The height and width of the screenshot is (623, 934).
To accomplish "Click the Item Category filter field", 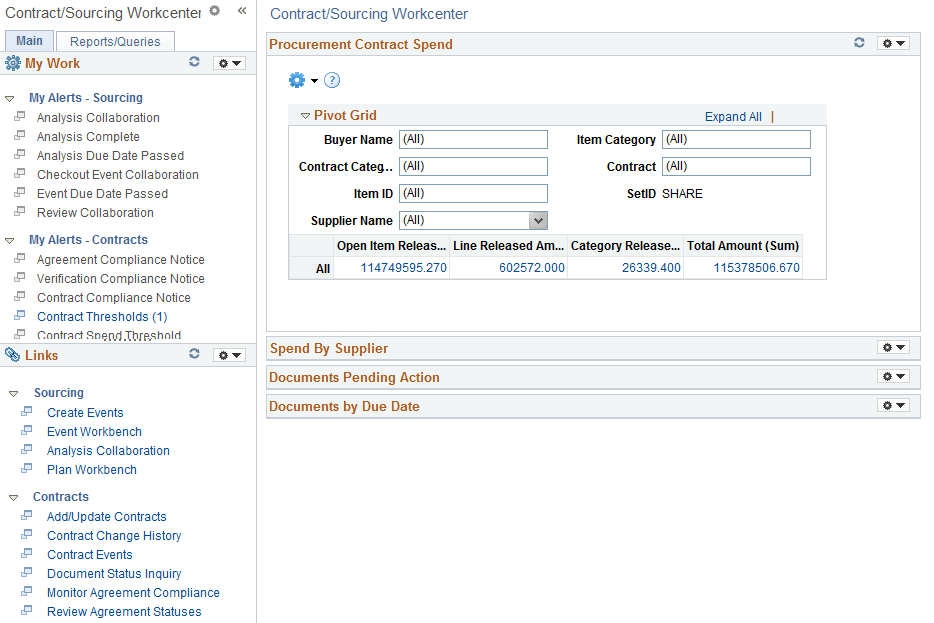I will click(x=736, y=139).
